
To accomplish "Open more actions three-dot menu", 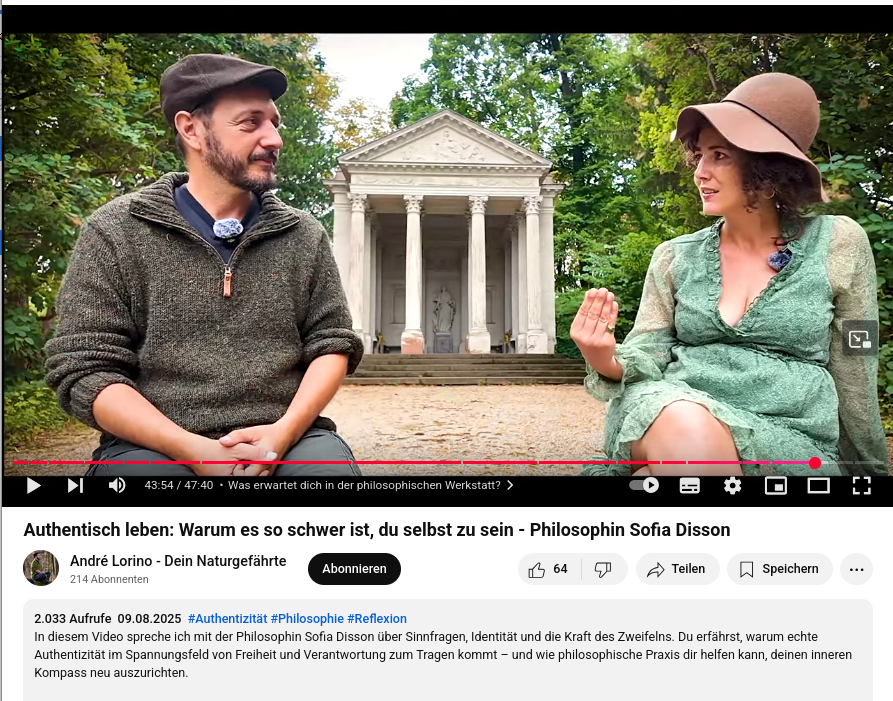I will pos(857,569).
